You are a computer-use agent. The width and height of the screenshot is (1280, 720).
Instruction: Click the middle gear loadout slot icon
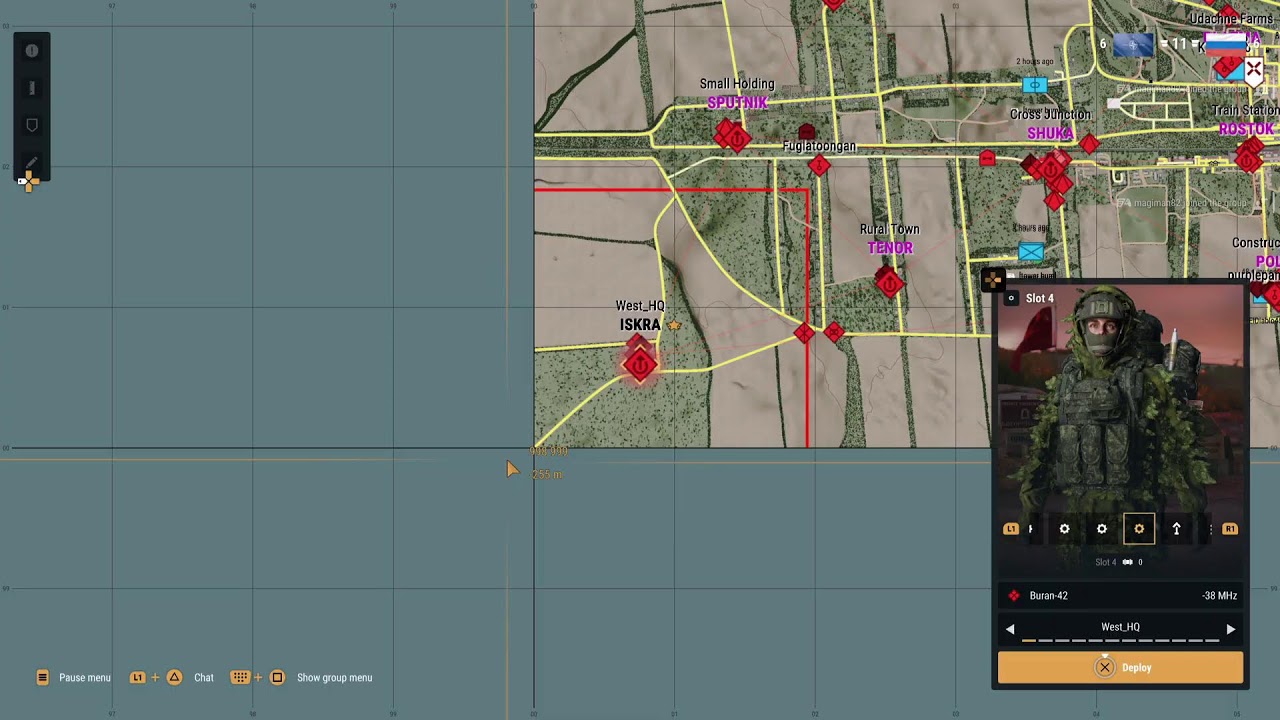pos(1102,529)
